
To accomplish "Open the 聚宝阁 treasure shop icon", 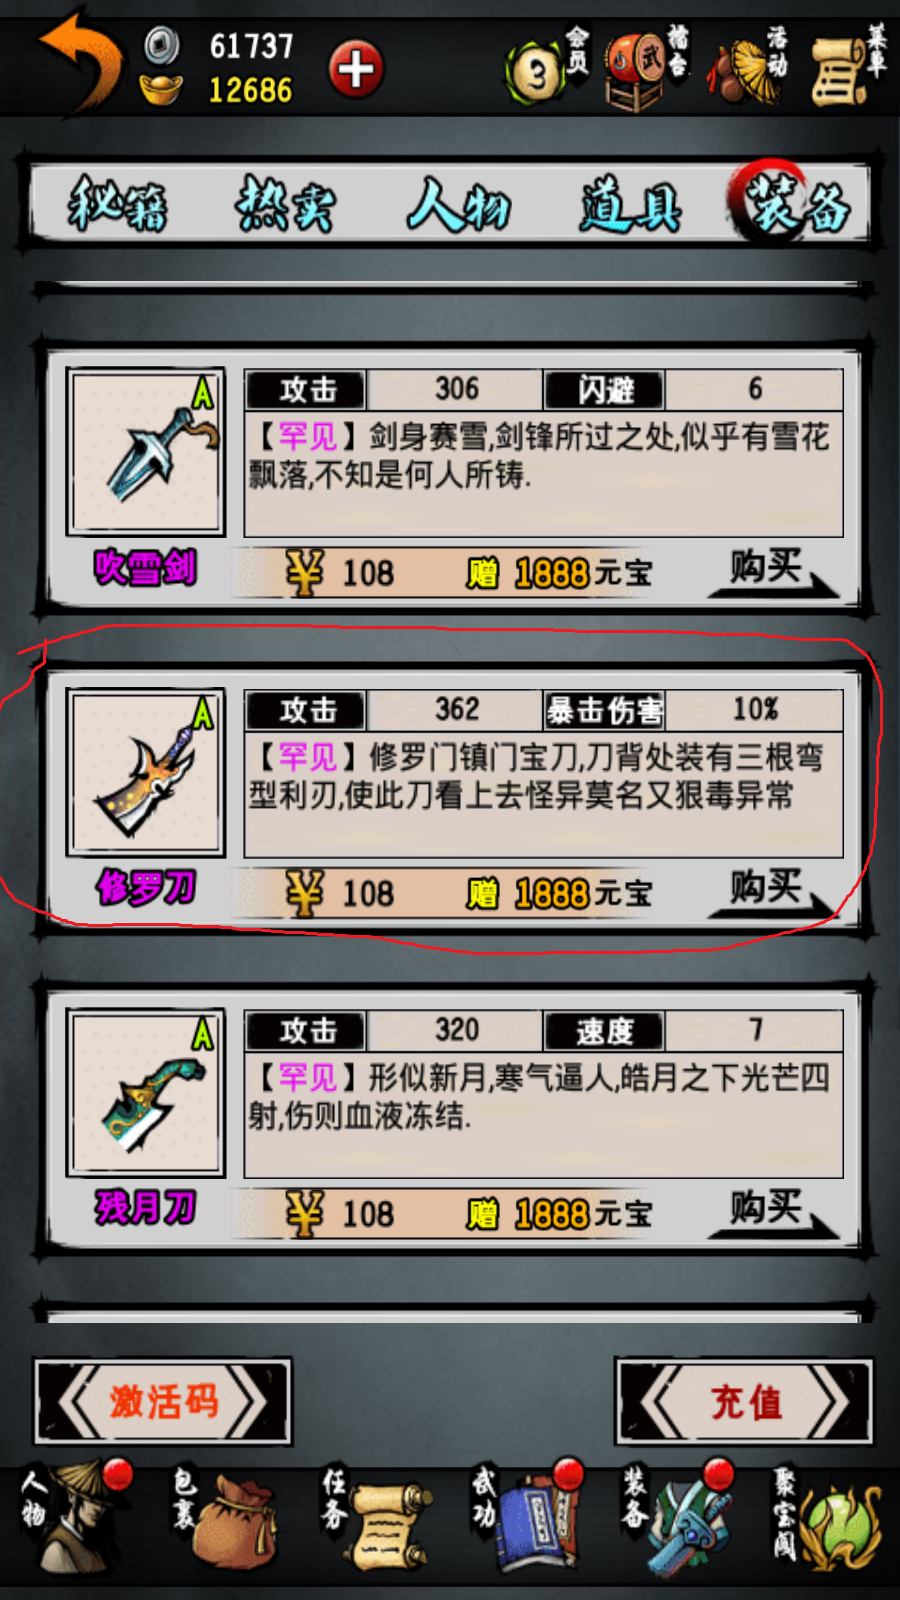I will tap(826, 1520).
